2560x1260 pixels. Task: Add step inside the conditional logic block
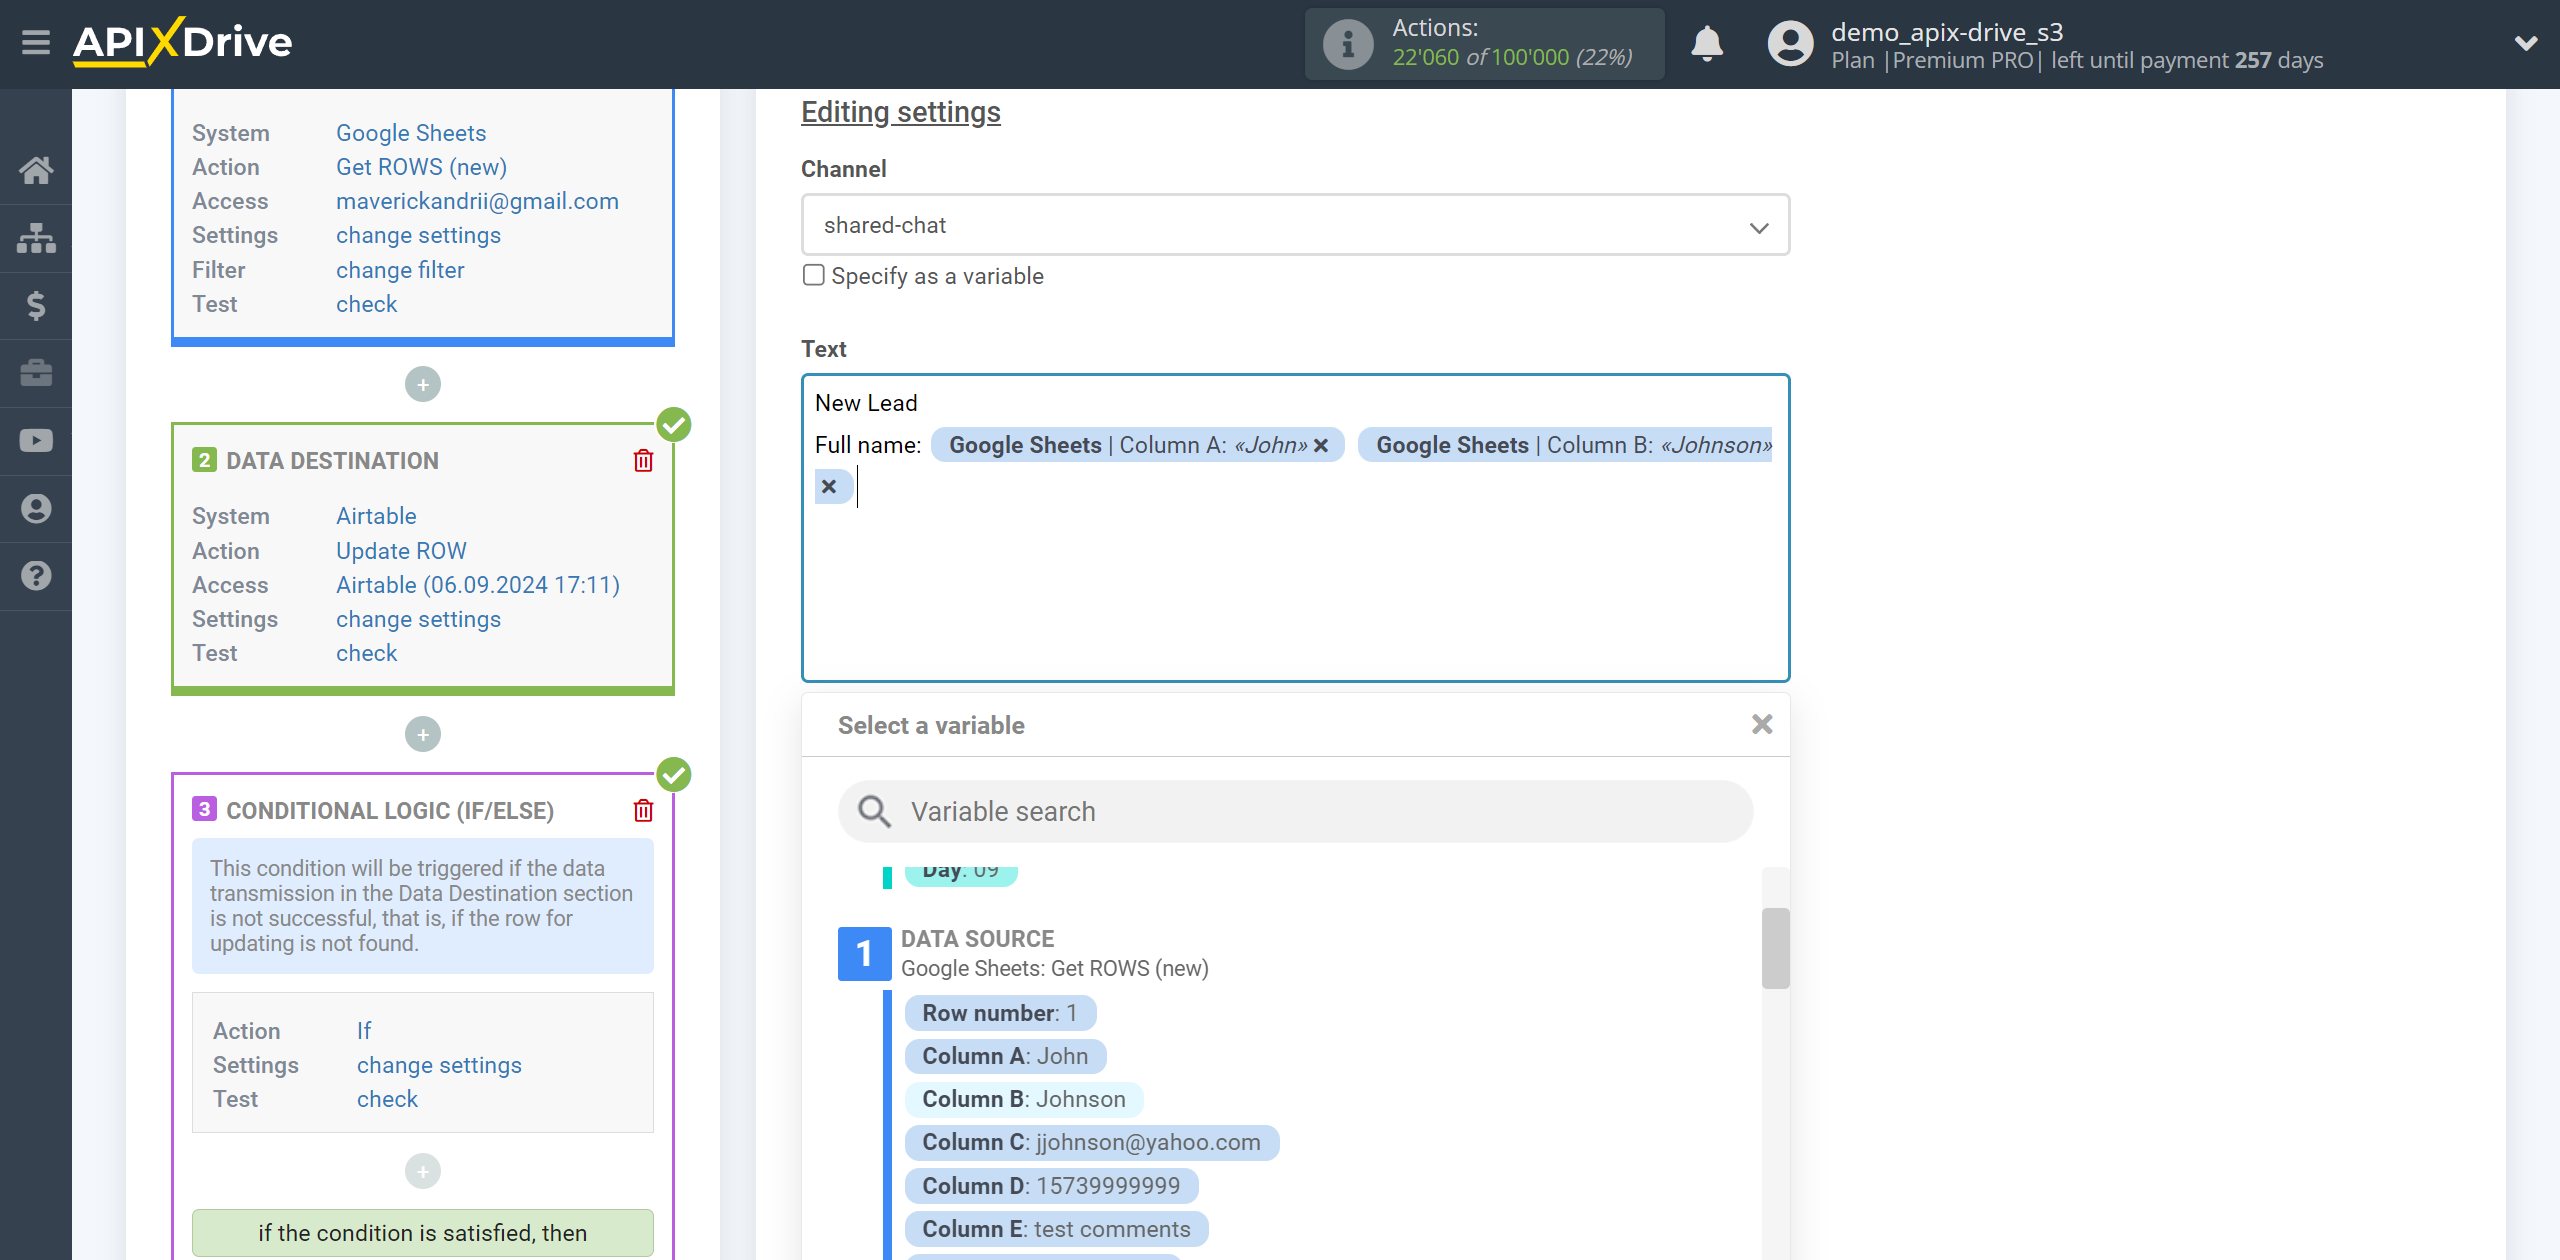tap(423, 1171)
